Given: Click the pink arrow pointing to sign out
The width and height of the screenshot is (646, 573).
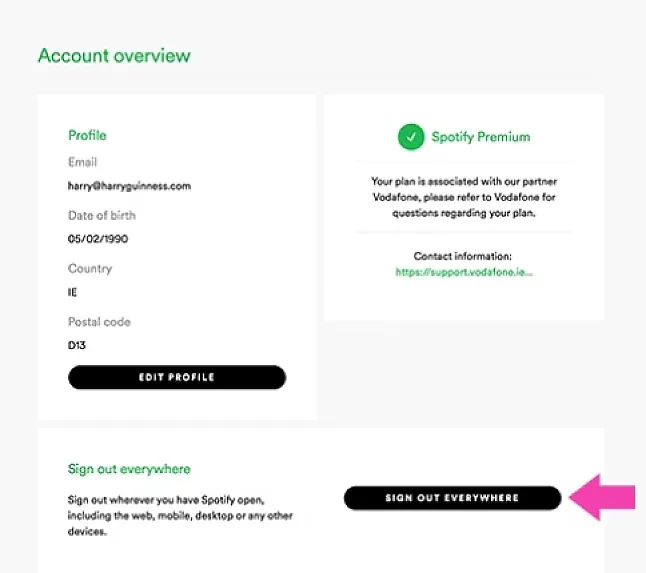Looking at the screenshot, I should pyautogui.click(x=602, y=497).
